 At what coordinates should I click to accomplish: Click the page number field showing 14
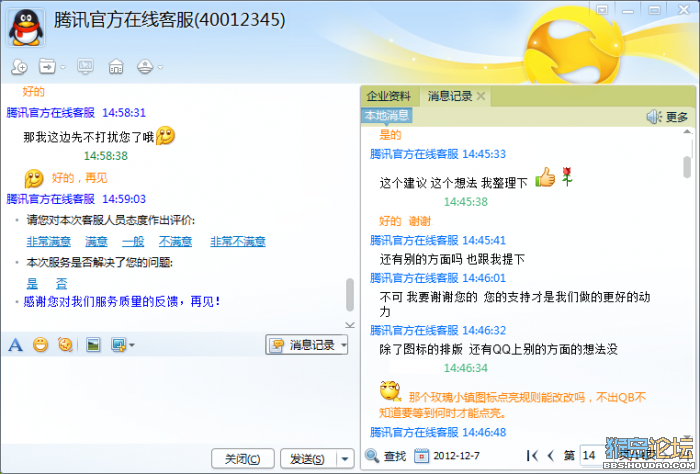point(592,455)
